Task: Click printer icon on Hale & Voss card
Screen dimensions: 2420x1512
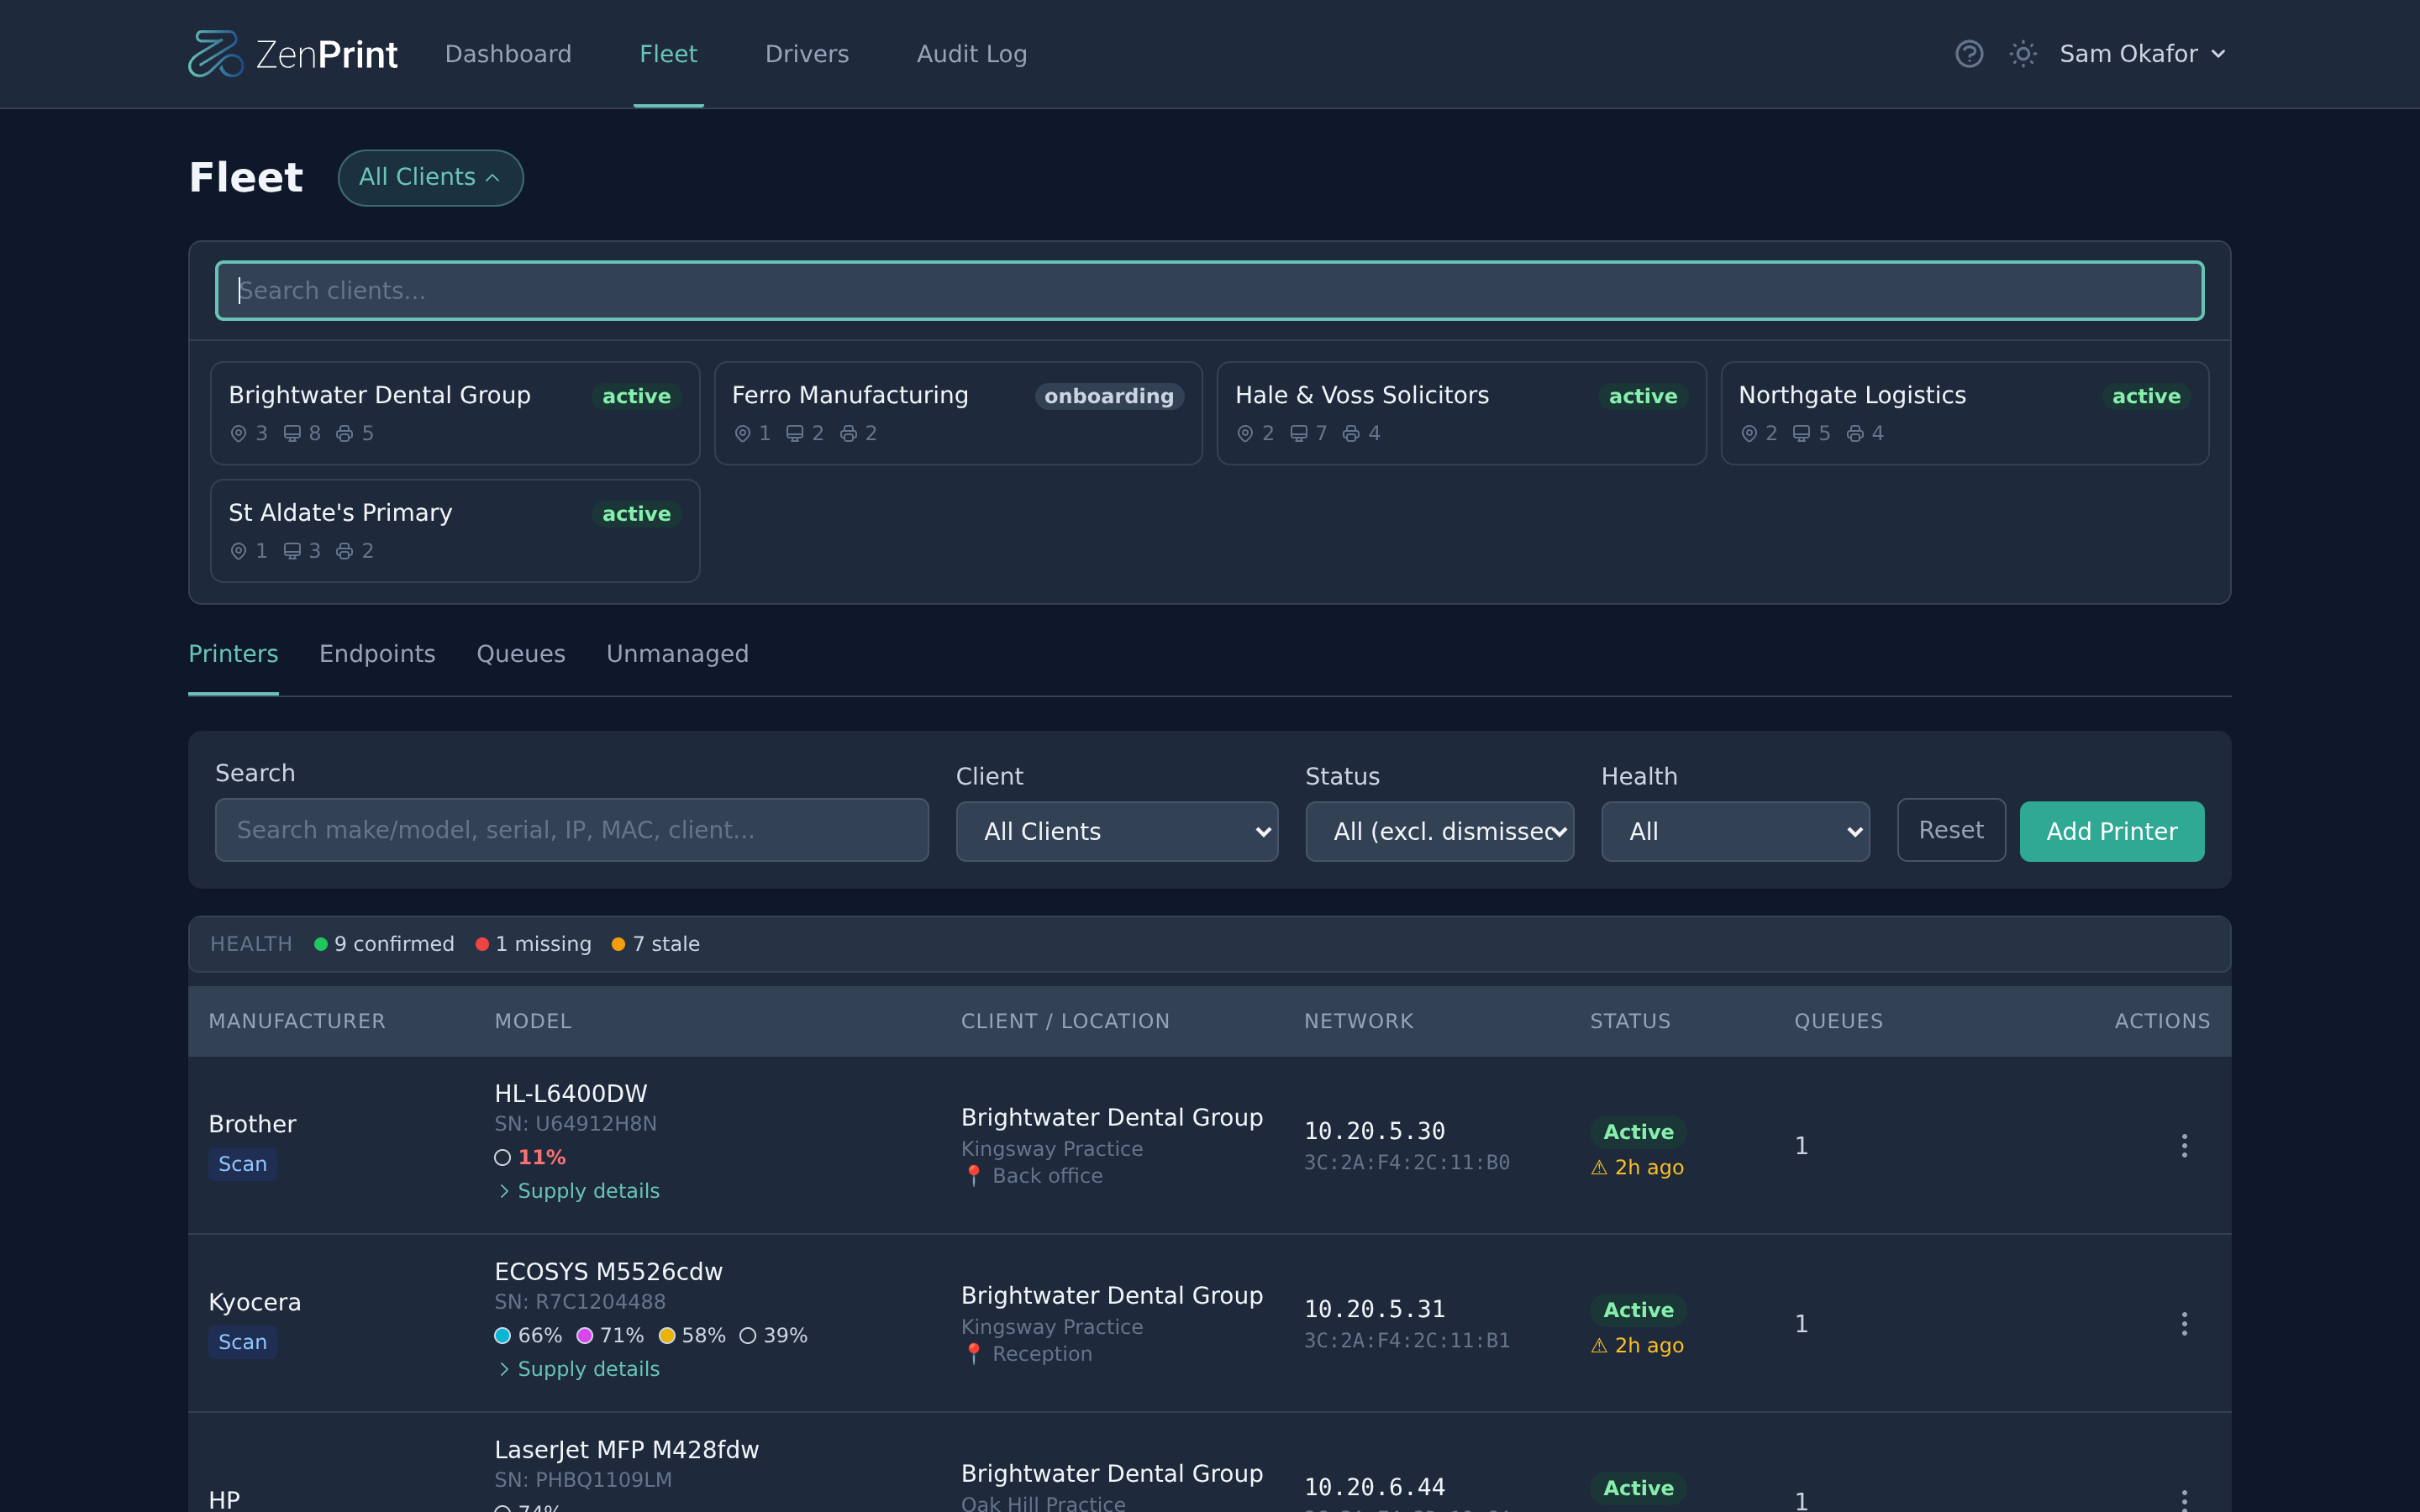Action: (x=1351, y=434)
